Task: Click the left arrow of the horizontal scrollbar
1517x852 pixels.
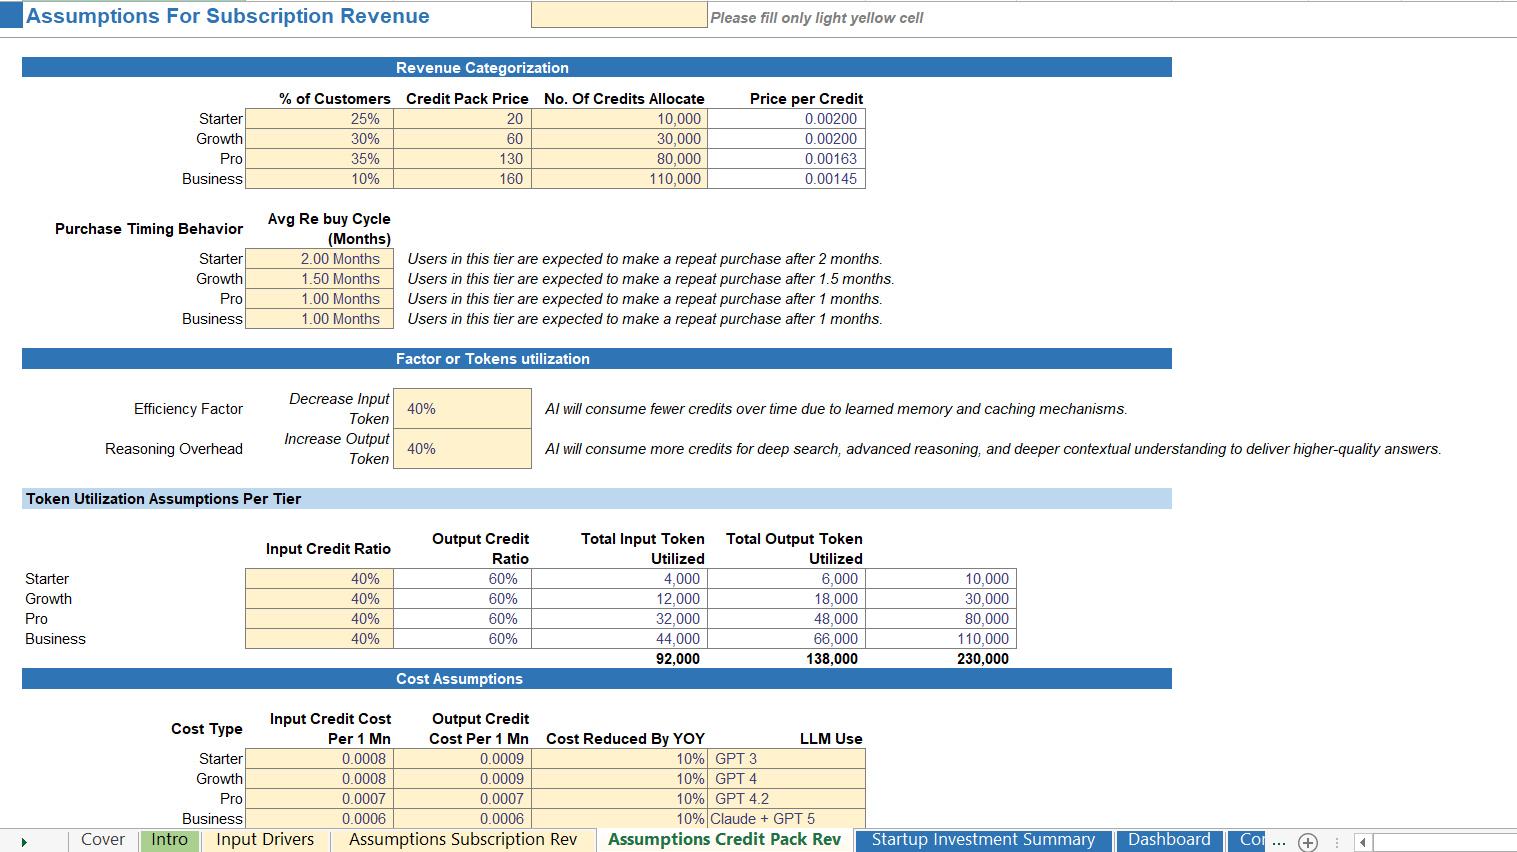Action: [1365, 841]
